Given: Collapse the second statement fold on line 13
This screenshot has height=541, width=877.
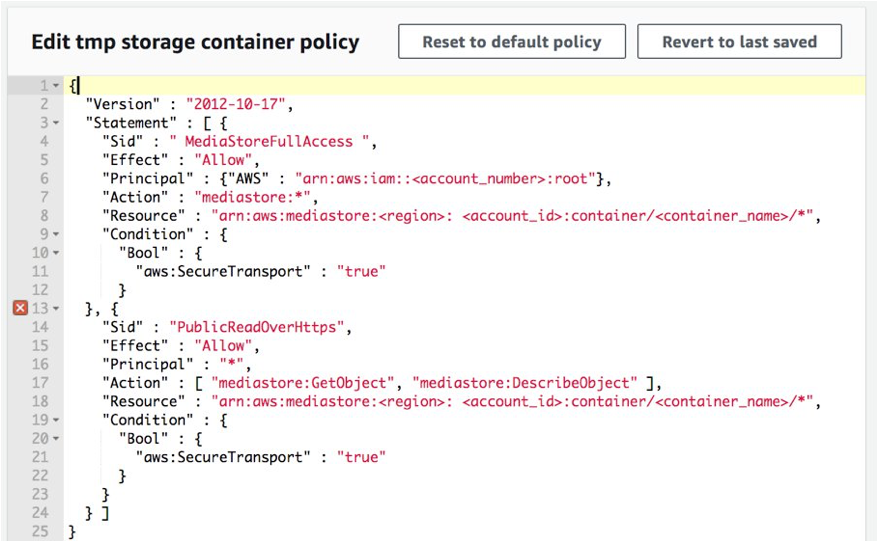Looking at the screenshot, I should click(56, 308).
